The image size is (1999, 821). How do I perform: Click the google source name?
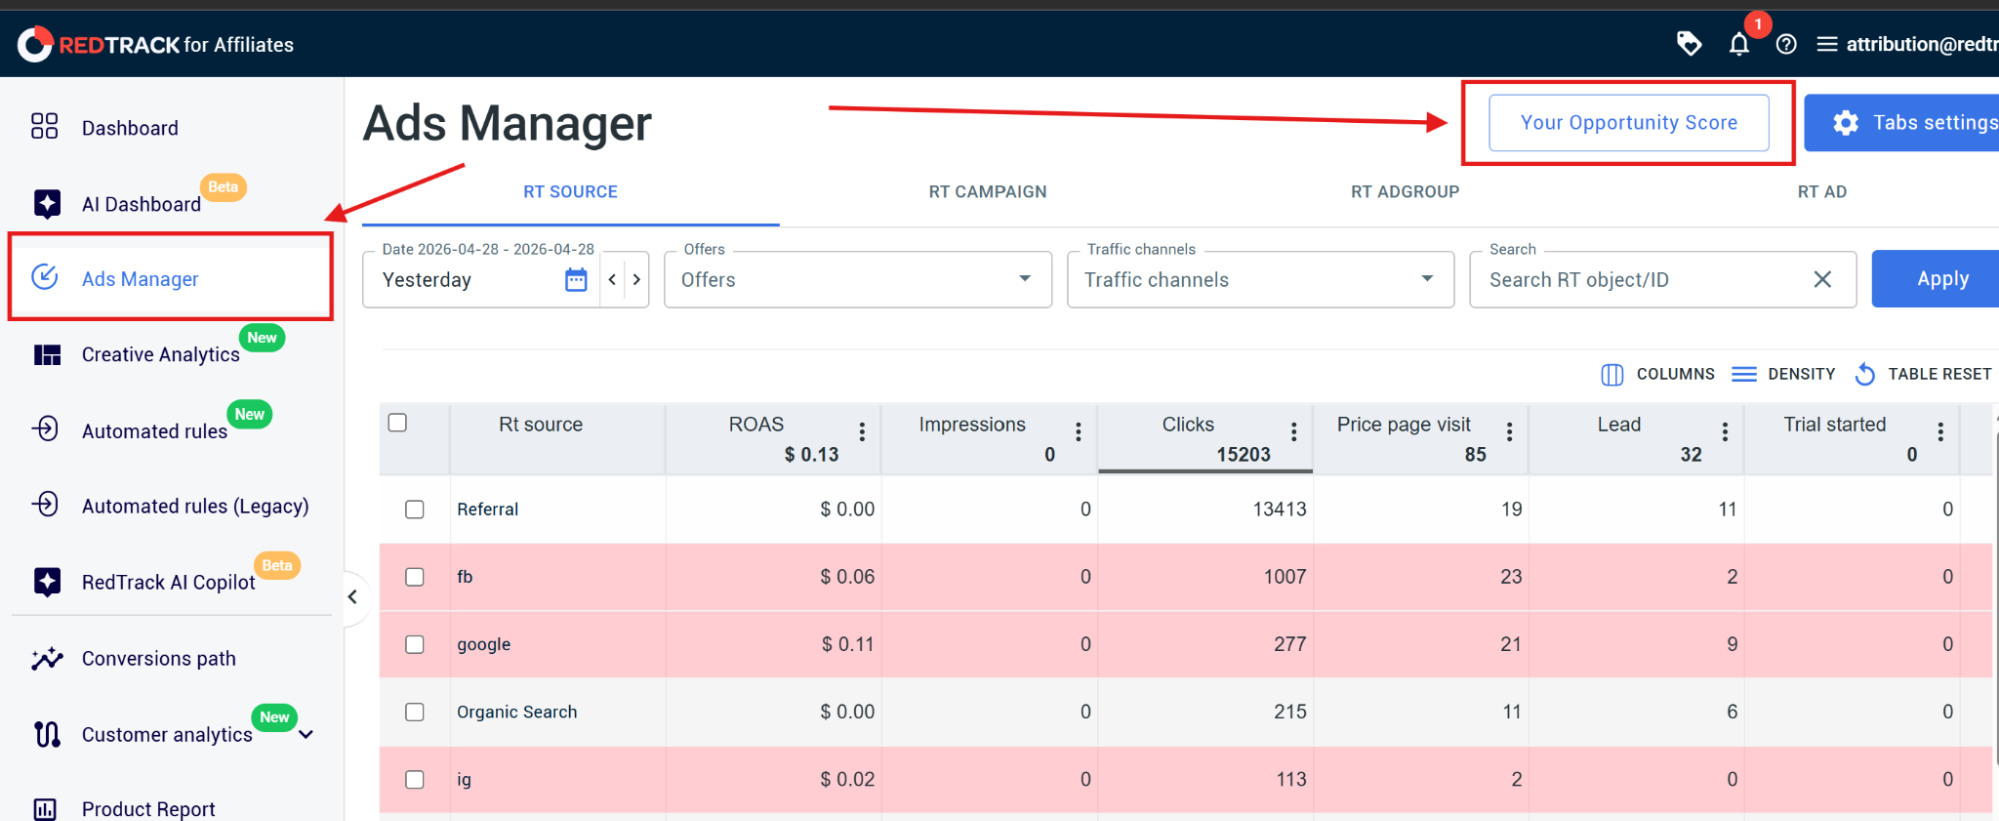(x=484, y=645)
